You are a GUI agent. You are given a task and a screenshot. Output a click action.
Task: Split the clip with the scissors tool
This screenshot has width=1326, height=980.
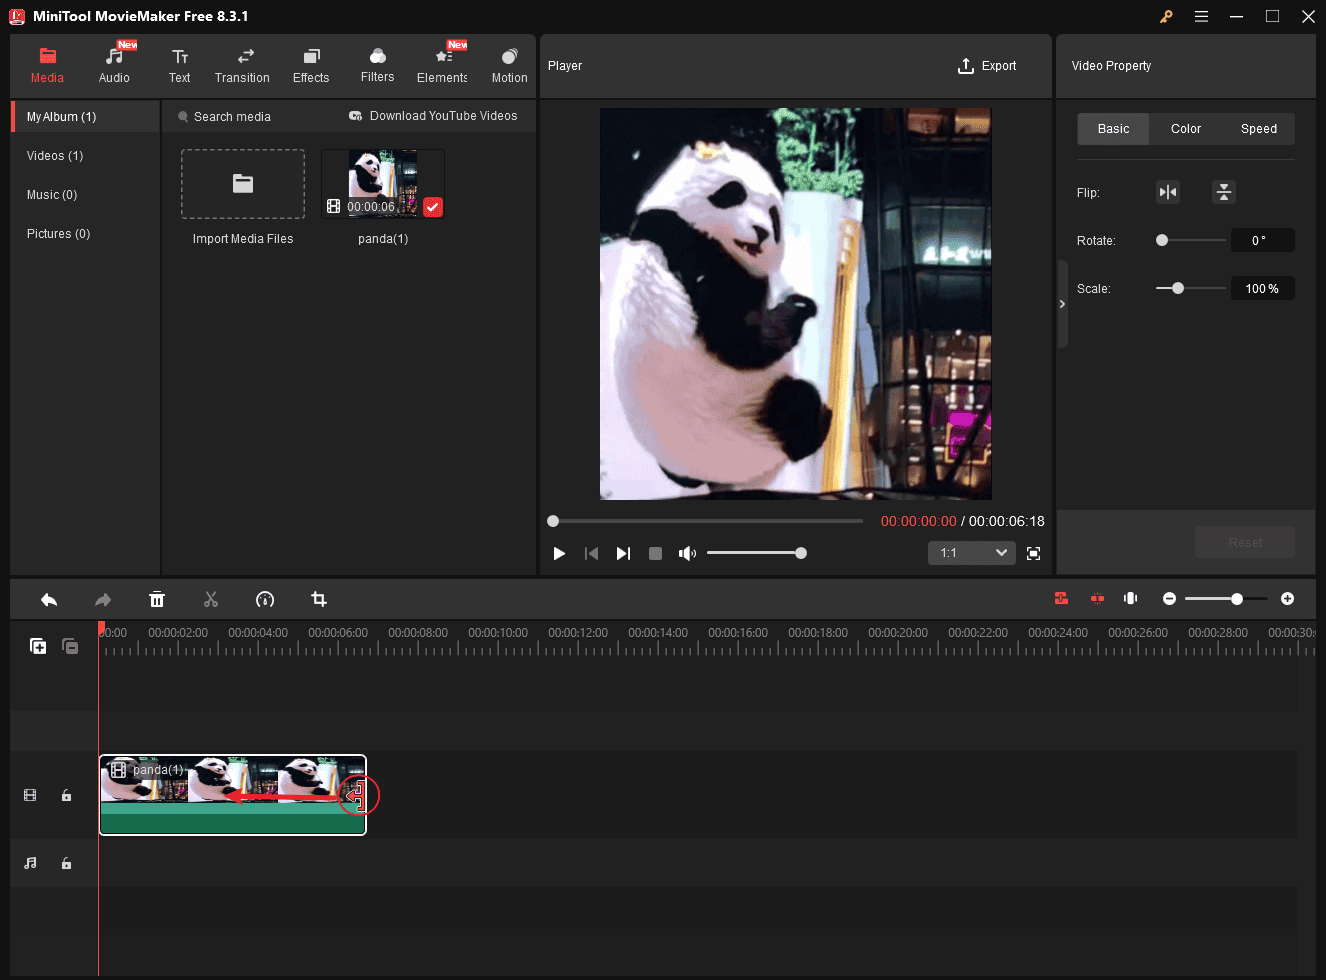coord(211,599)
